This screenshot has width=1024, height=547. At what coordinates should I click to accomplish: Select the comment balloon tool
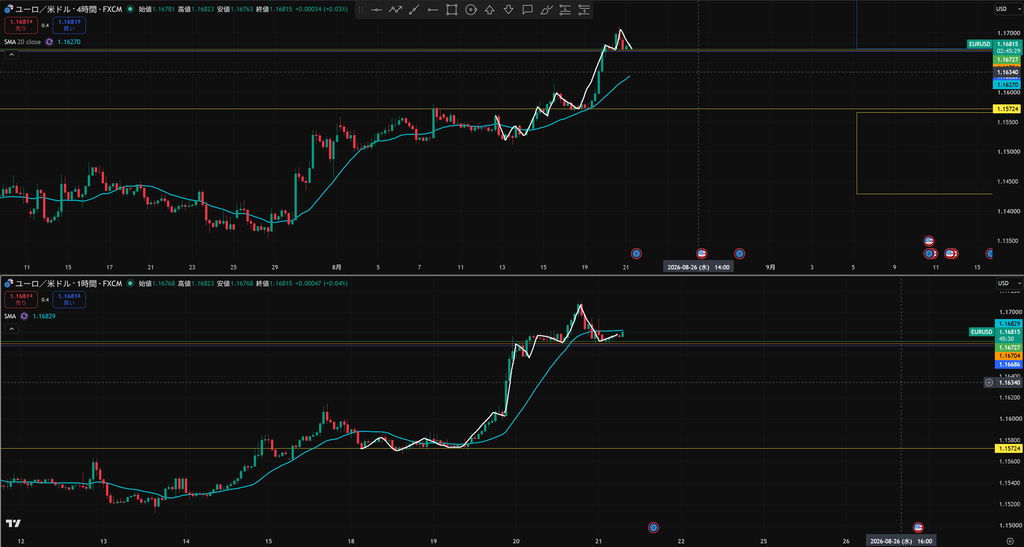point(527,10)
